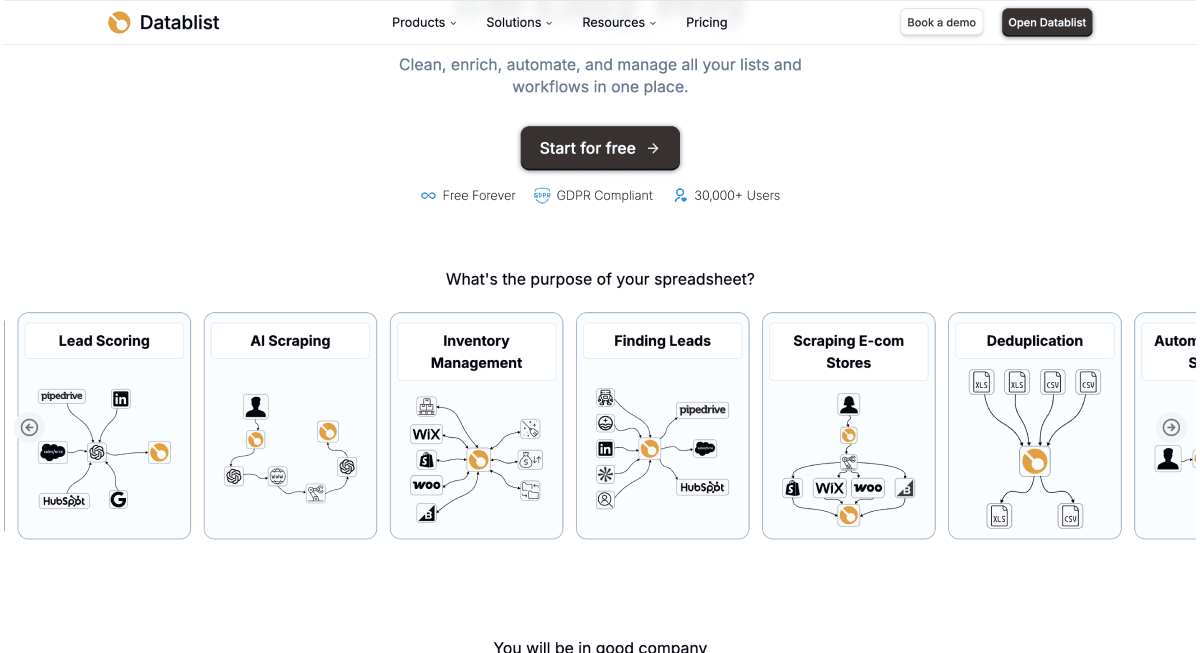This screenshot has width=1200, height=653.
Task: Expand the Solutions dropdown menu
Action: pos(519,22)
